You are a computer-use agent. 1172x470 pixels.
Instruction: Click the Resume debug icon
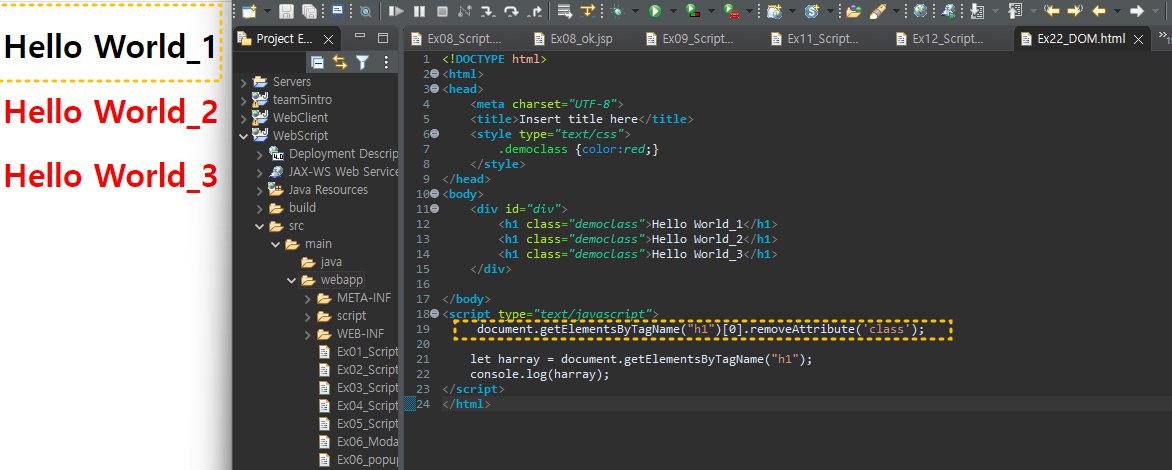click(x=396, y=11)
